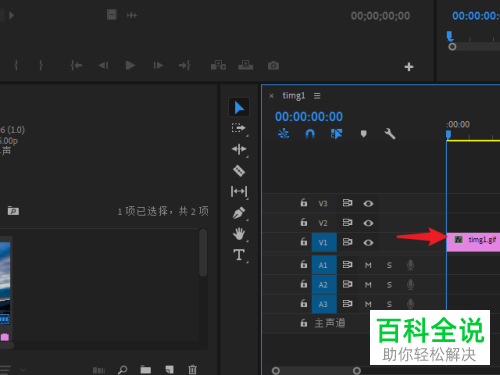
Task: Mute the A3 audio track
Action: click(368, 304)
